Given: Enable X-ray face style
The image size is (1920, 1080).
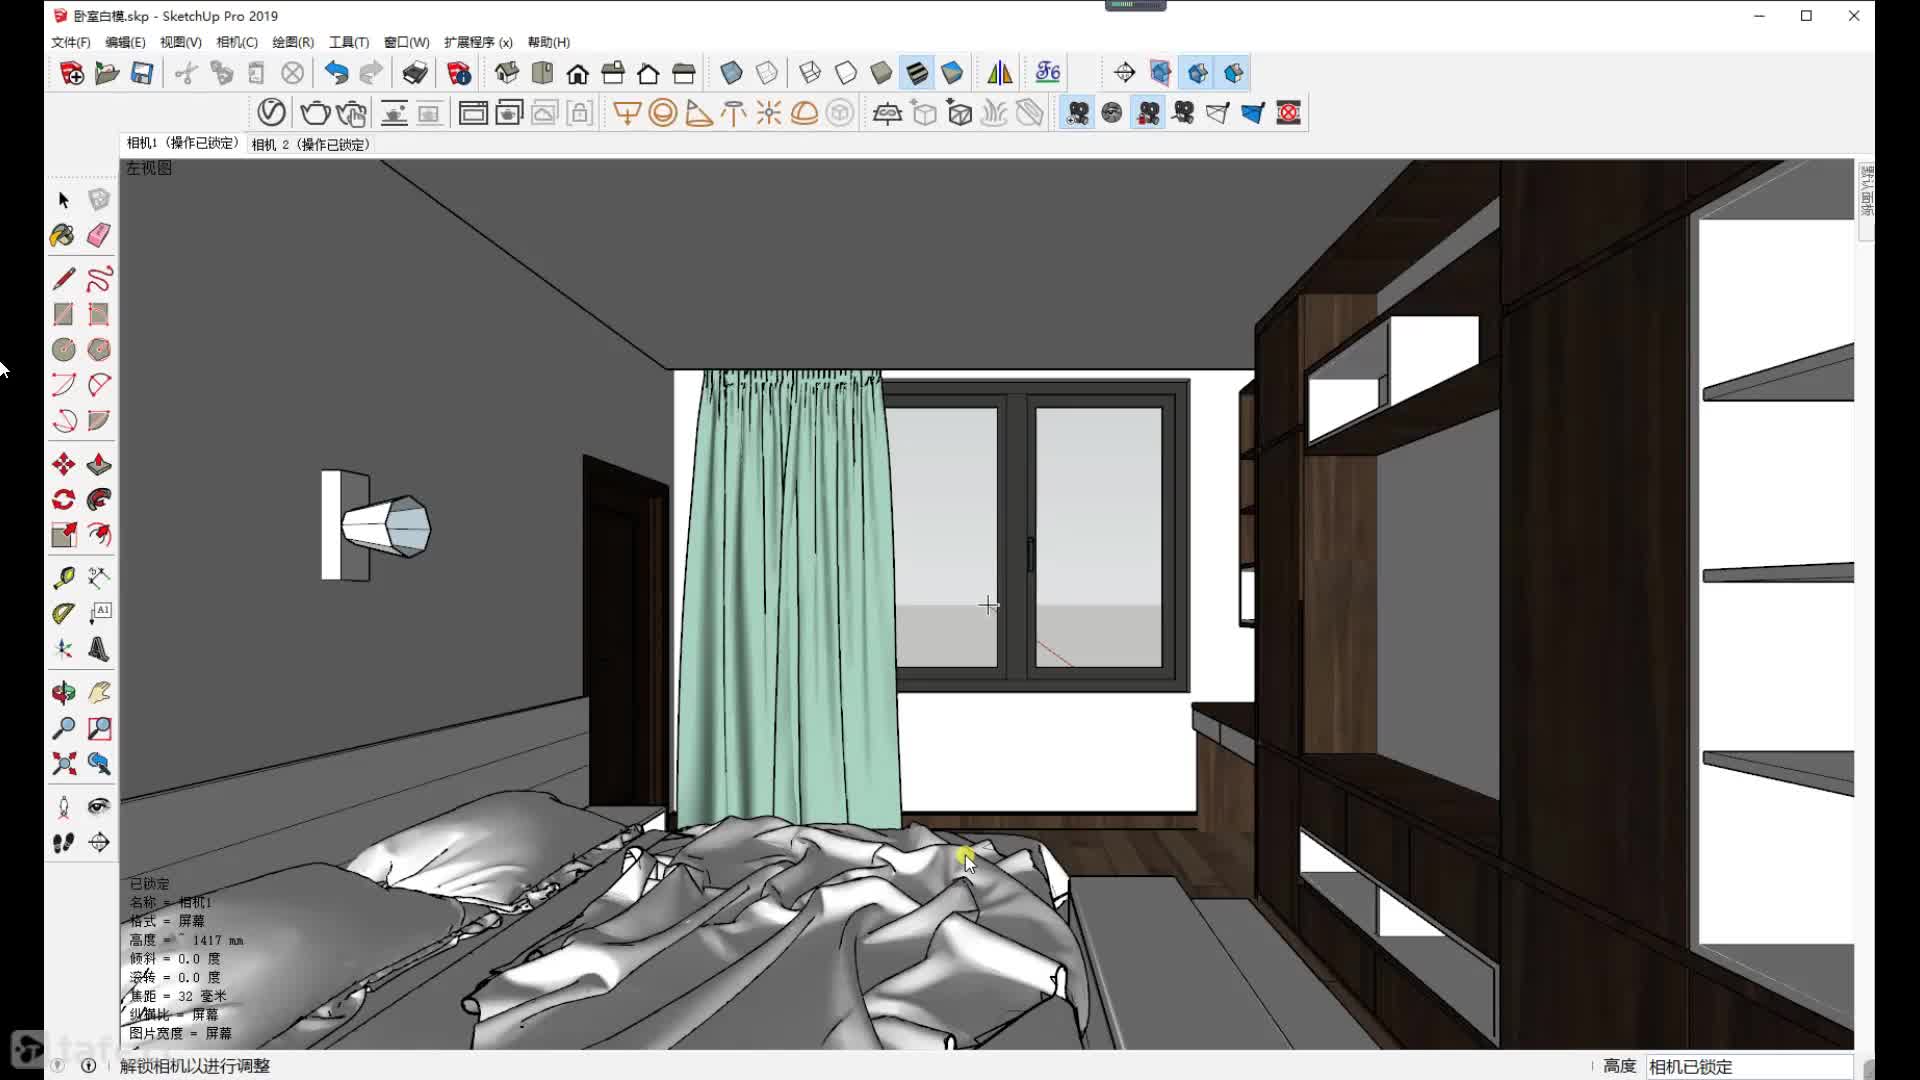Looking at the screenshot, I should pos(731,73).
